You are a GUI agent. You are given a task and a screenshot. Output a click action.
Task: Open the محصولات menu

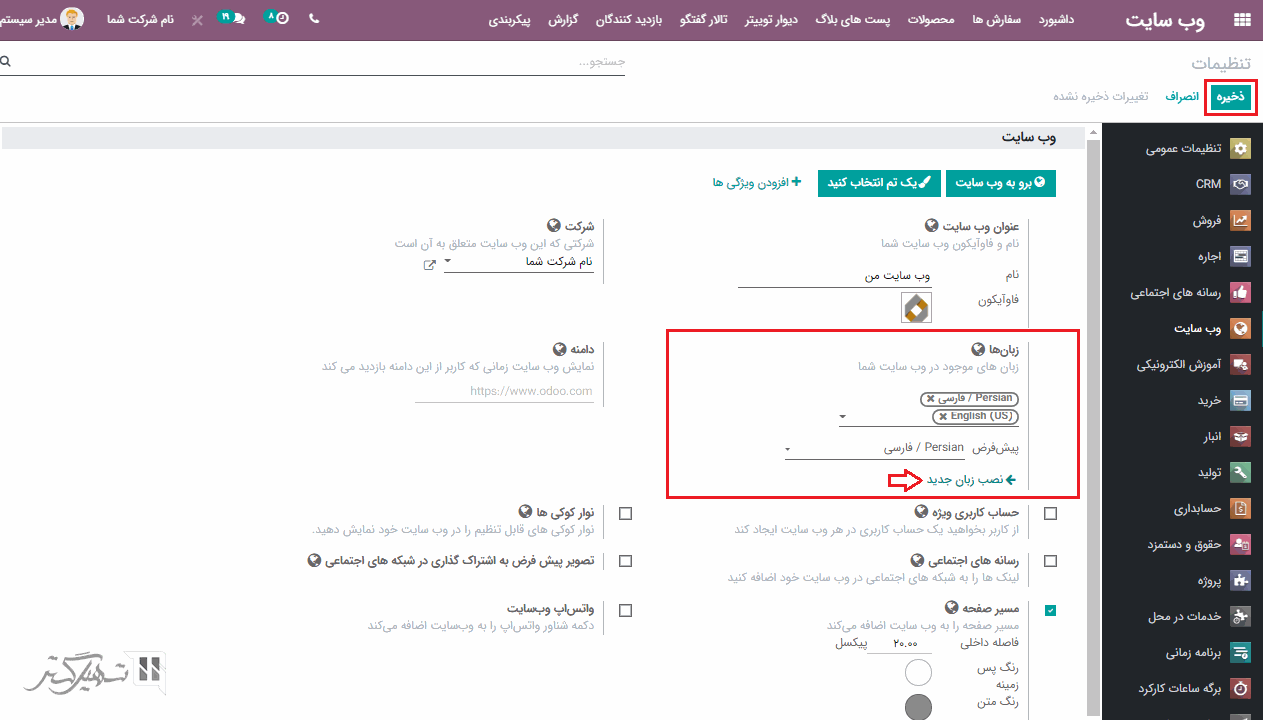click(932, 20)
